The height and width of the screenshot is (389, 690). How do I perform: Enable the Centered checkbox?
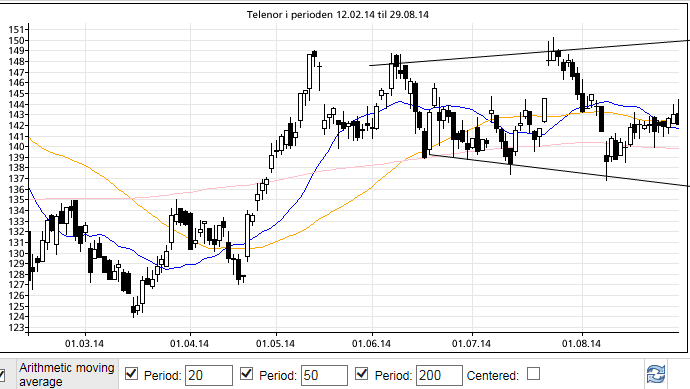coord(533,374)
